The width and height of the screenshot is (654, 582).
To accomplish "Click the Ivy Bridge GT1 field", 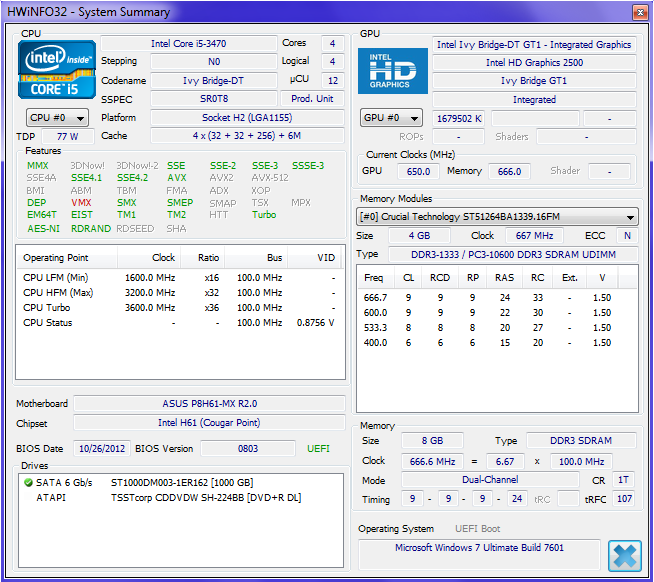I will coord(534,81).
